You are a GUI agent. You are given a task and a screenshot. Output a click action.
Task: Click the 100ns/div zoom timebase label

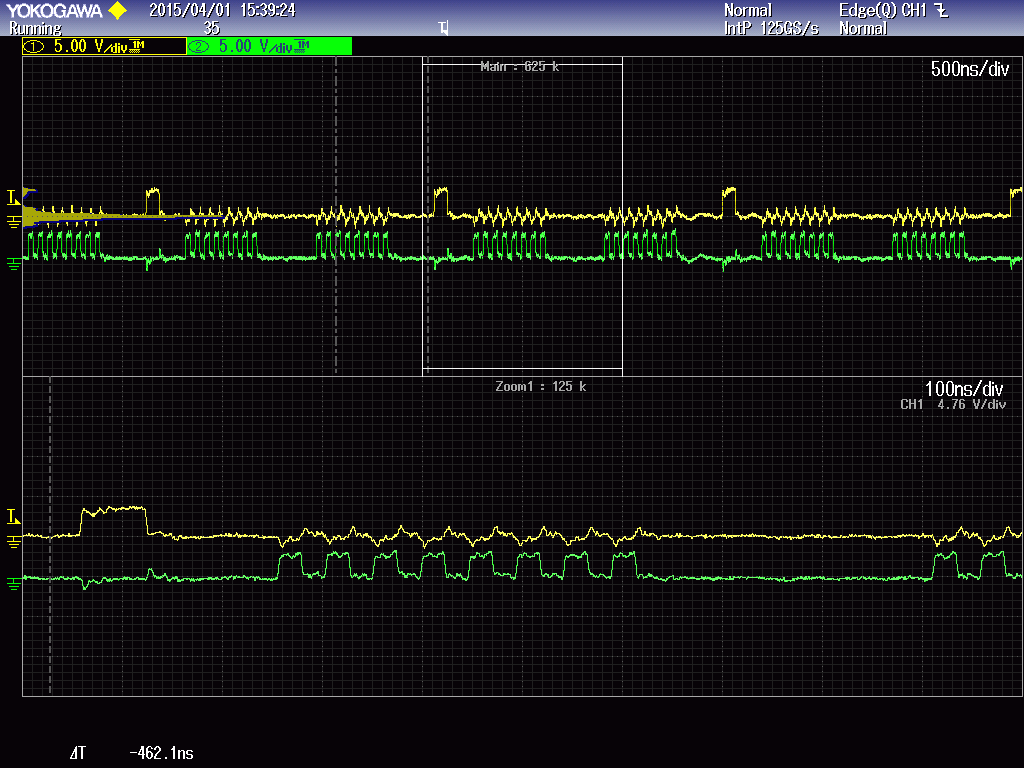pyautogui.click(x=964, y=389)
